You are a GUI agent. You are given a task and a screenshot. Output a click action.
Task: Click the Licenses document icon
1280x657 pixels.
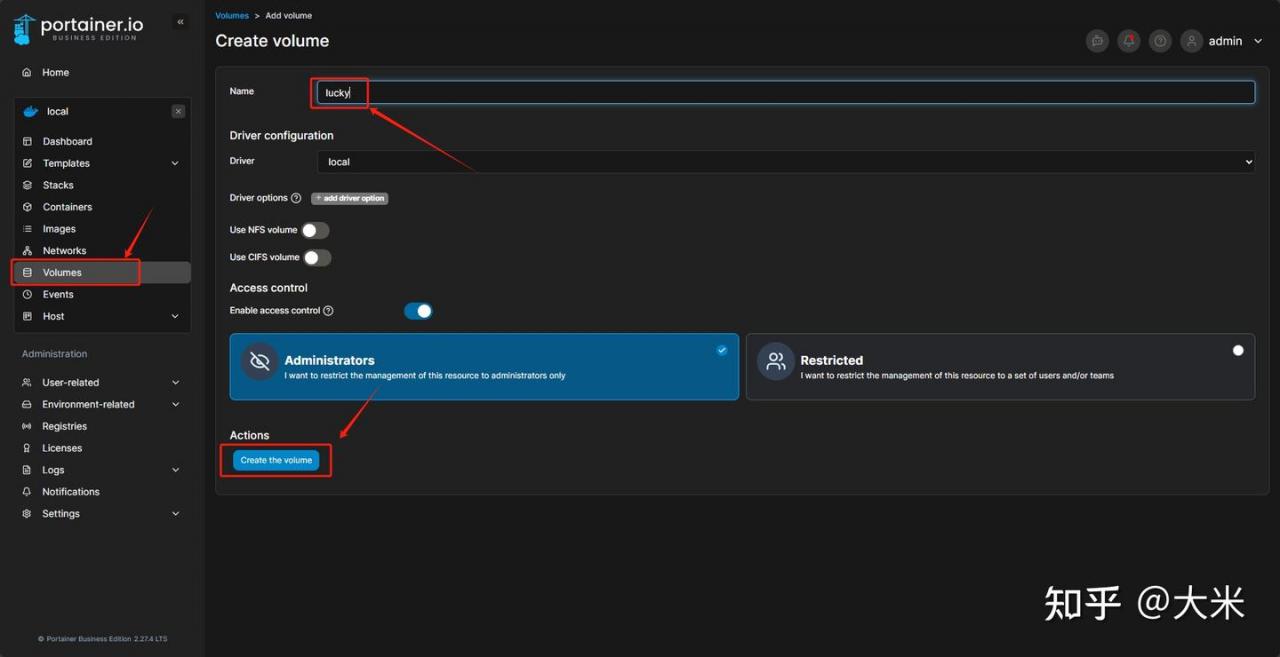pyautogui.click(x=27, y=449)
